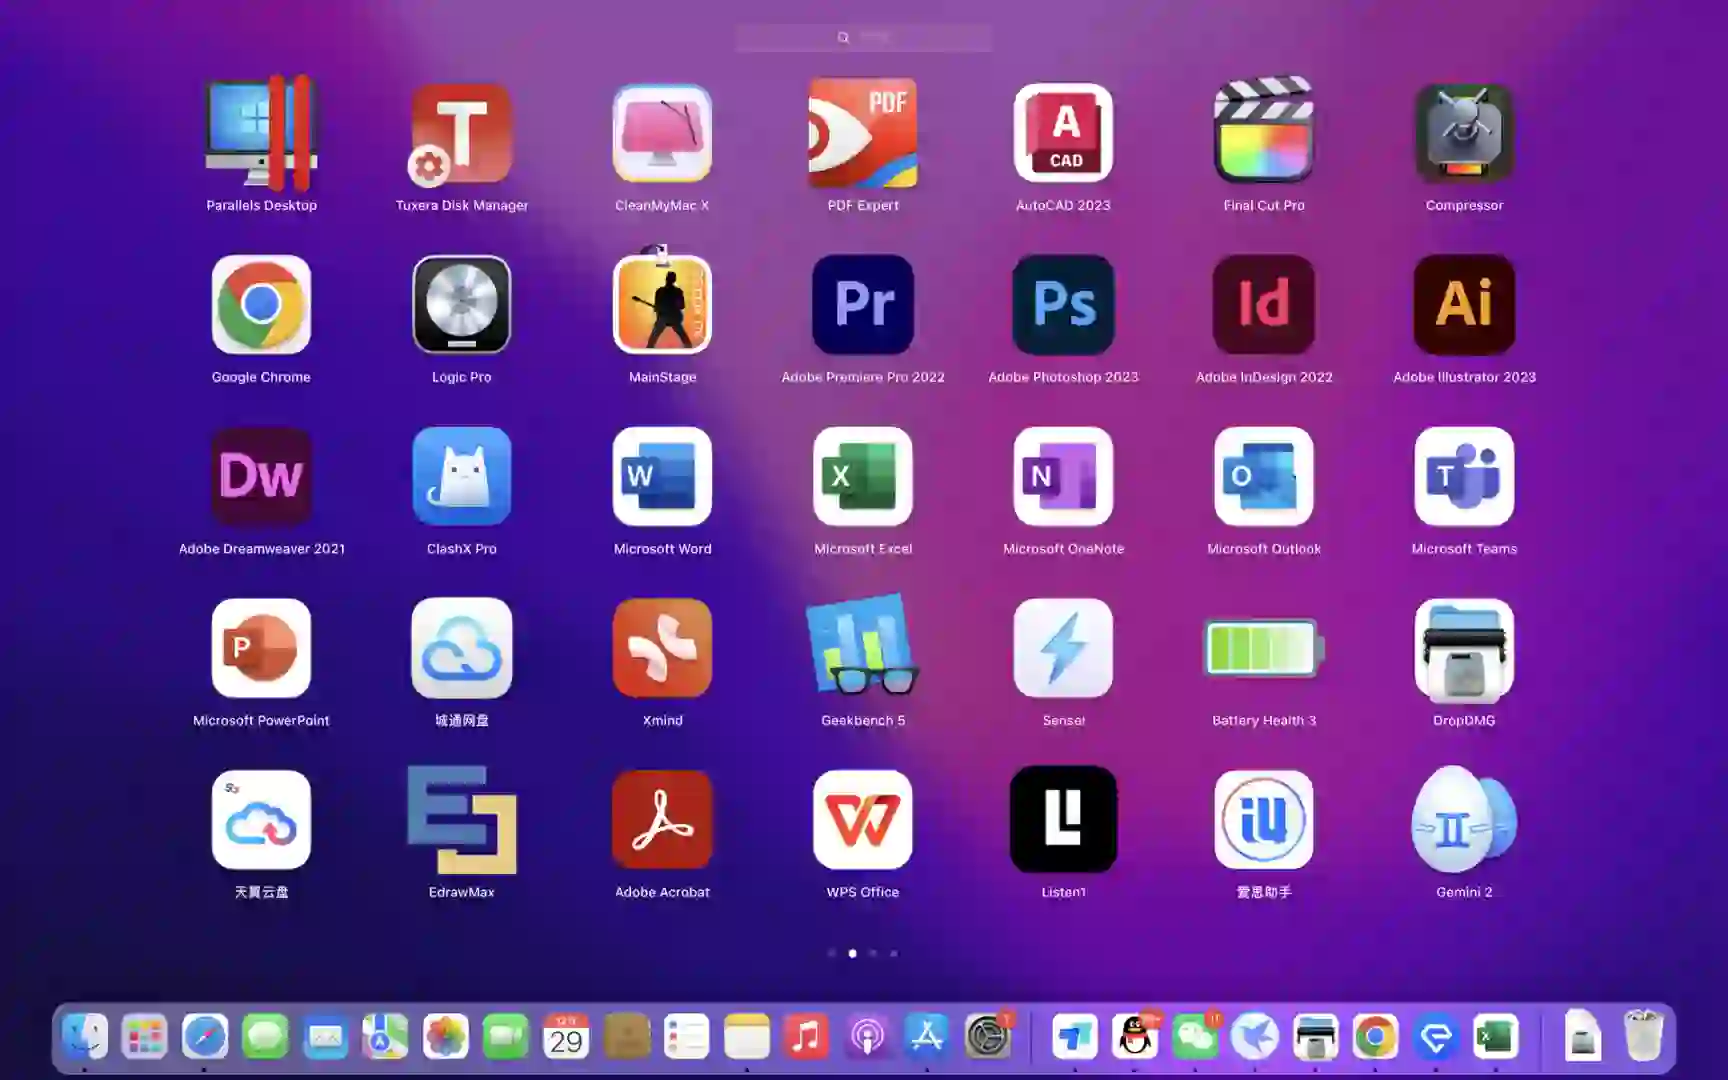Open Adobe Dreamweaver 2021
This screenshot has height=1080, width=1728.
click(x=262, y=477)
